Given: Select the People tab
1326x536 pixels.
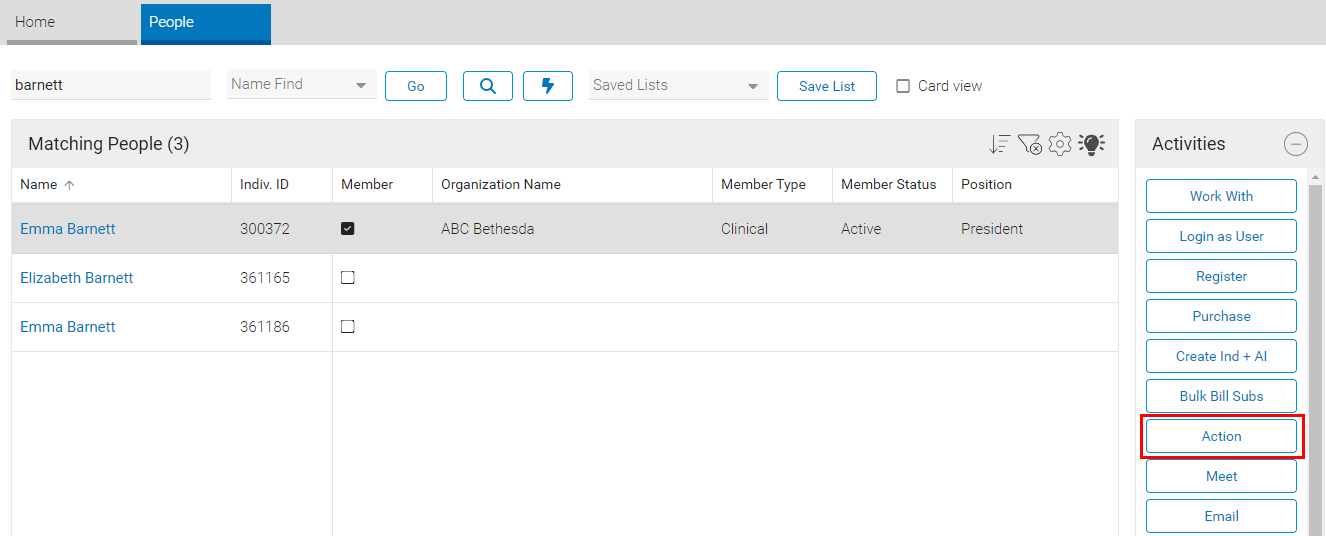Looking at the screenshot, I should tap(206, 22).
